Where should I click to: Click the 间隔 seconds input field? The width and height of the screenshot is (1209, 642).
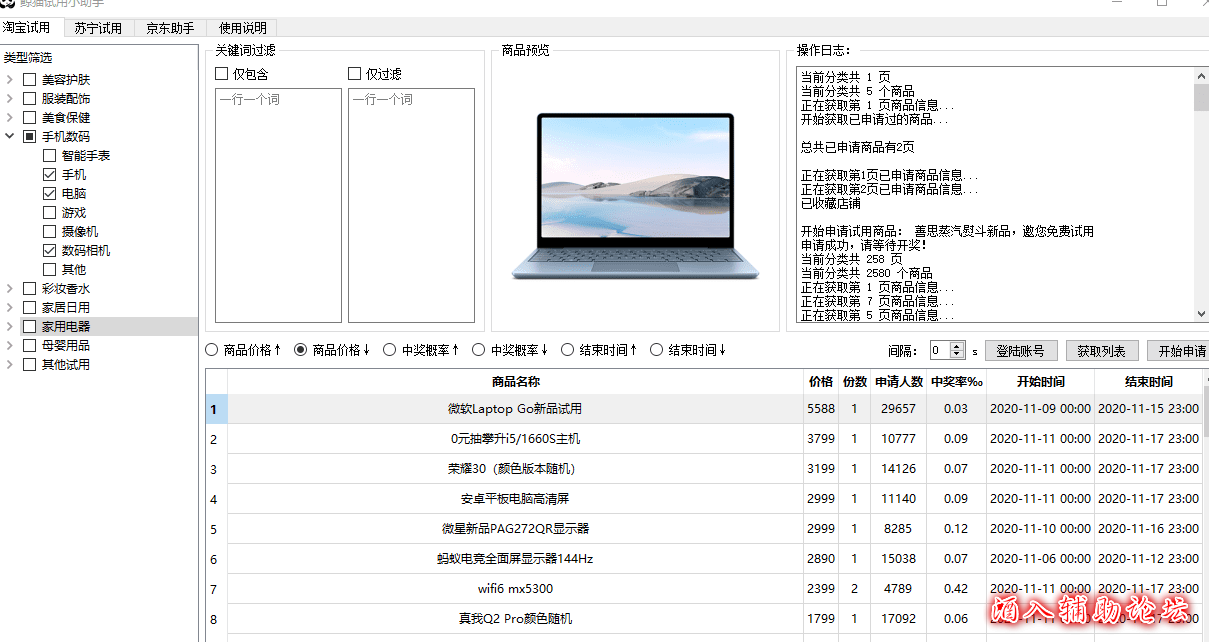click(938, 351)
